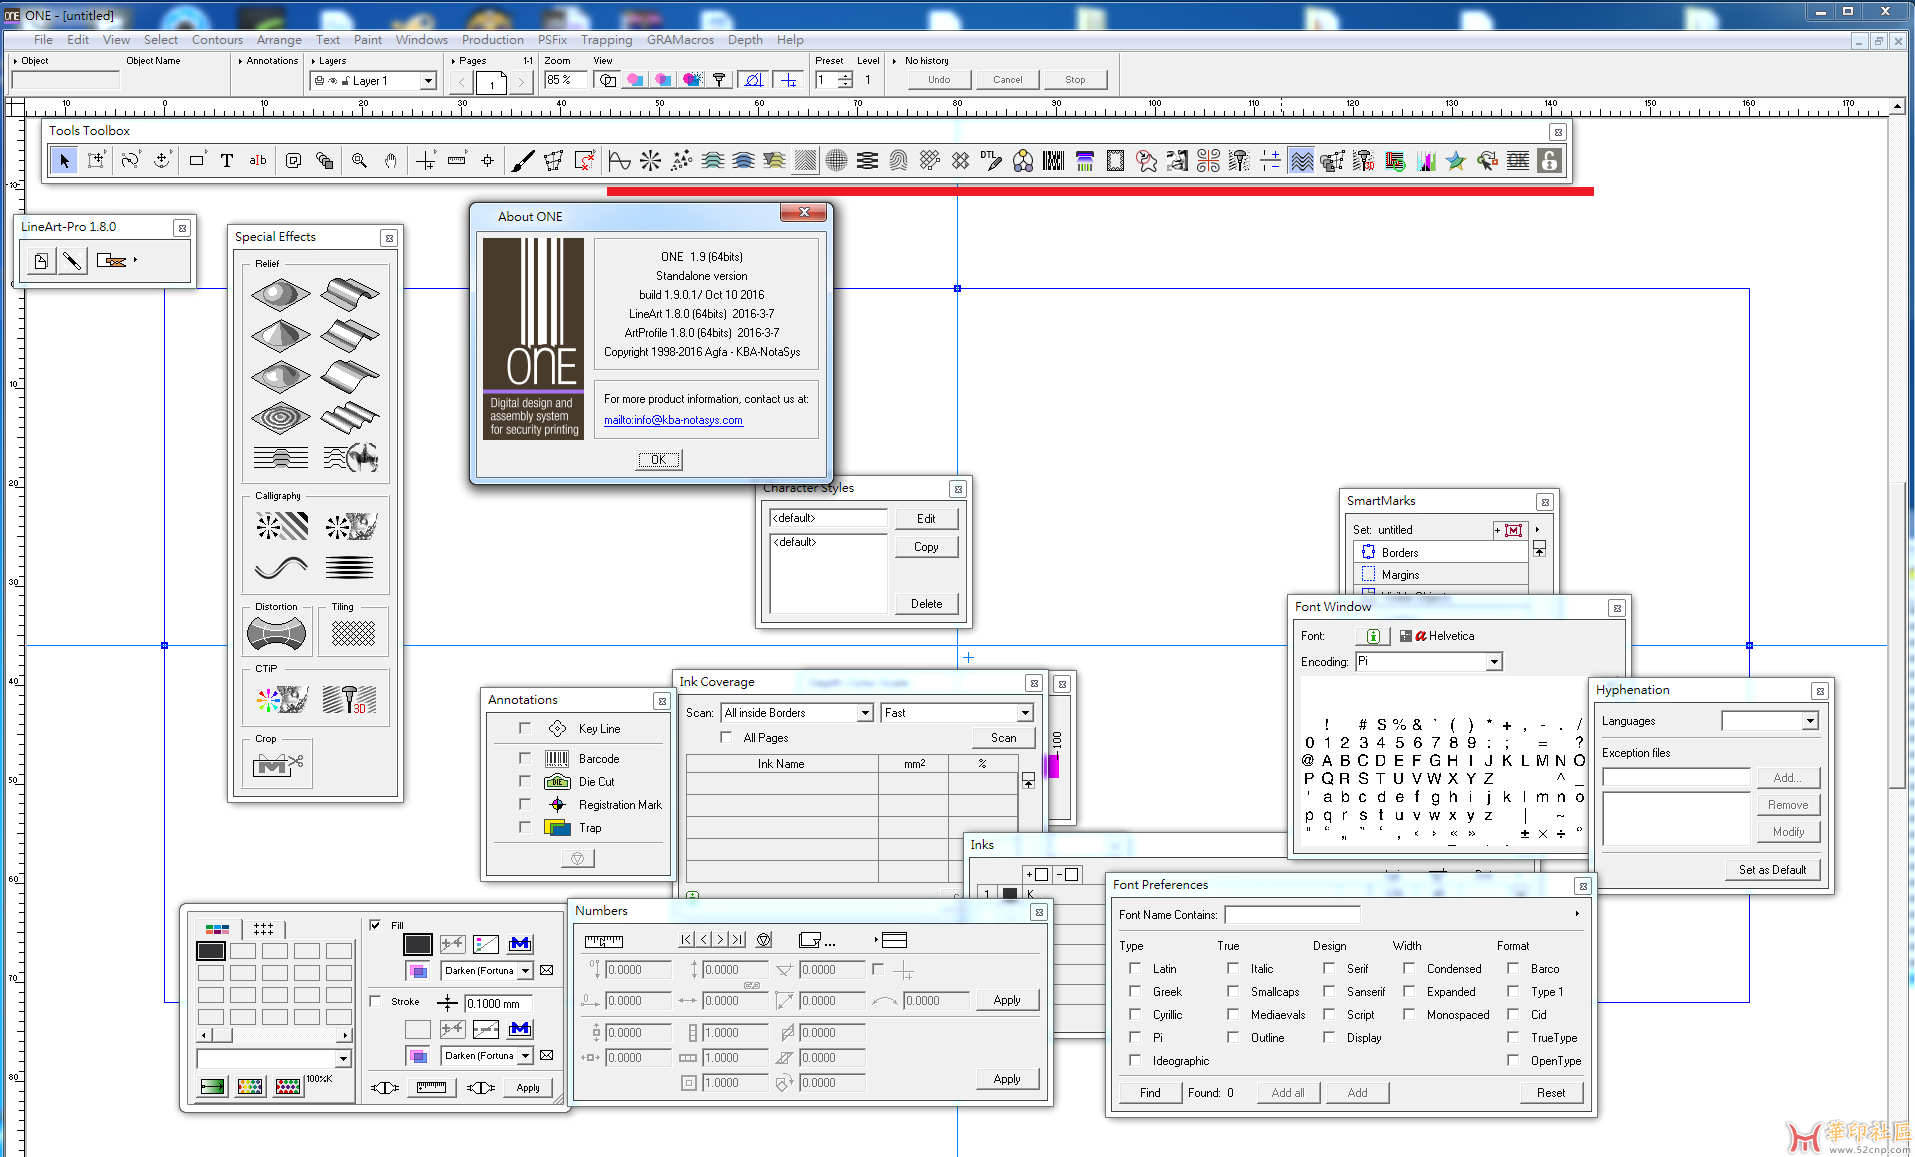Image resolution: width=1915 pixels, height=1157 pixels.
Task: Tick the Sanserif design checkbox
Action: [1329, 991]
